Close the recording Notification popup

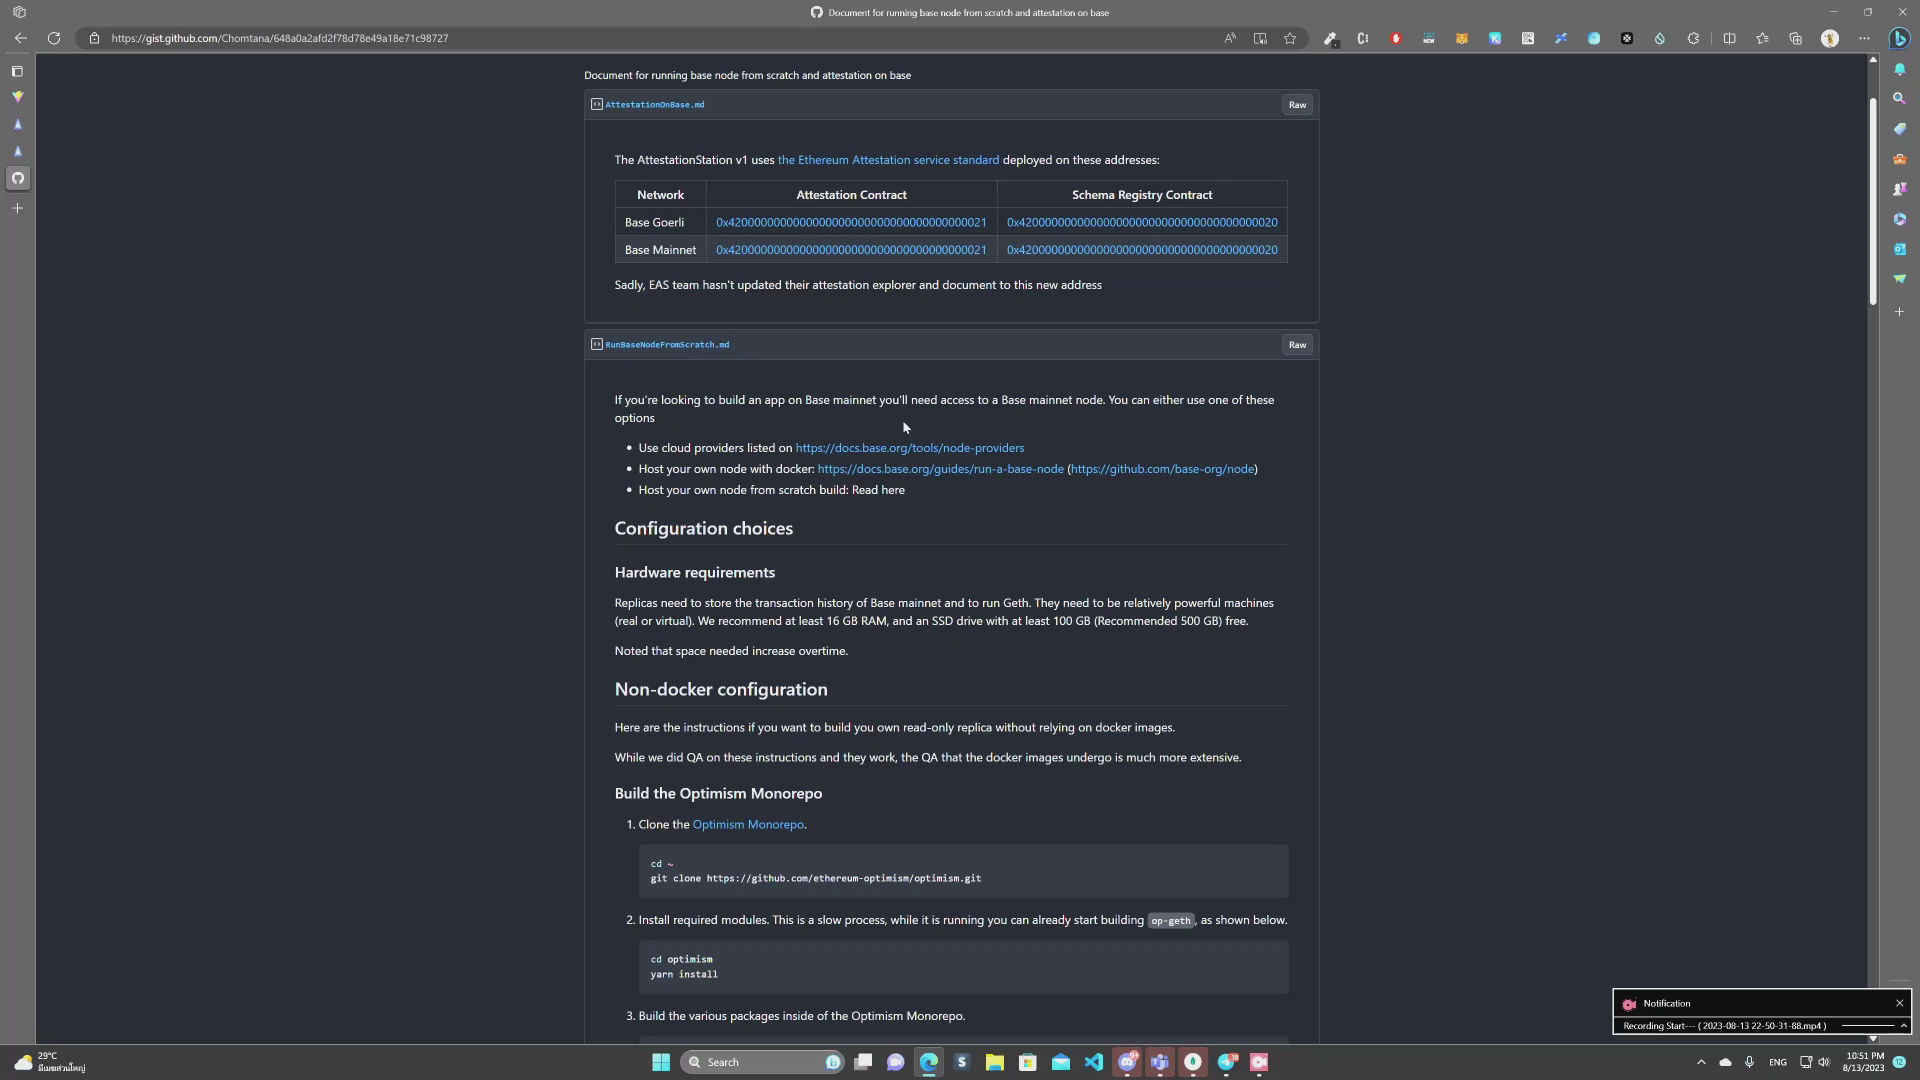coord(1899,1003)
